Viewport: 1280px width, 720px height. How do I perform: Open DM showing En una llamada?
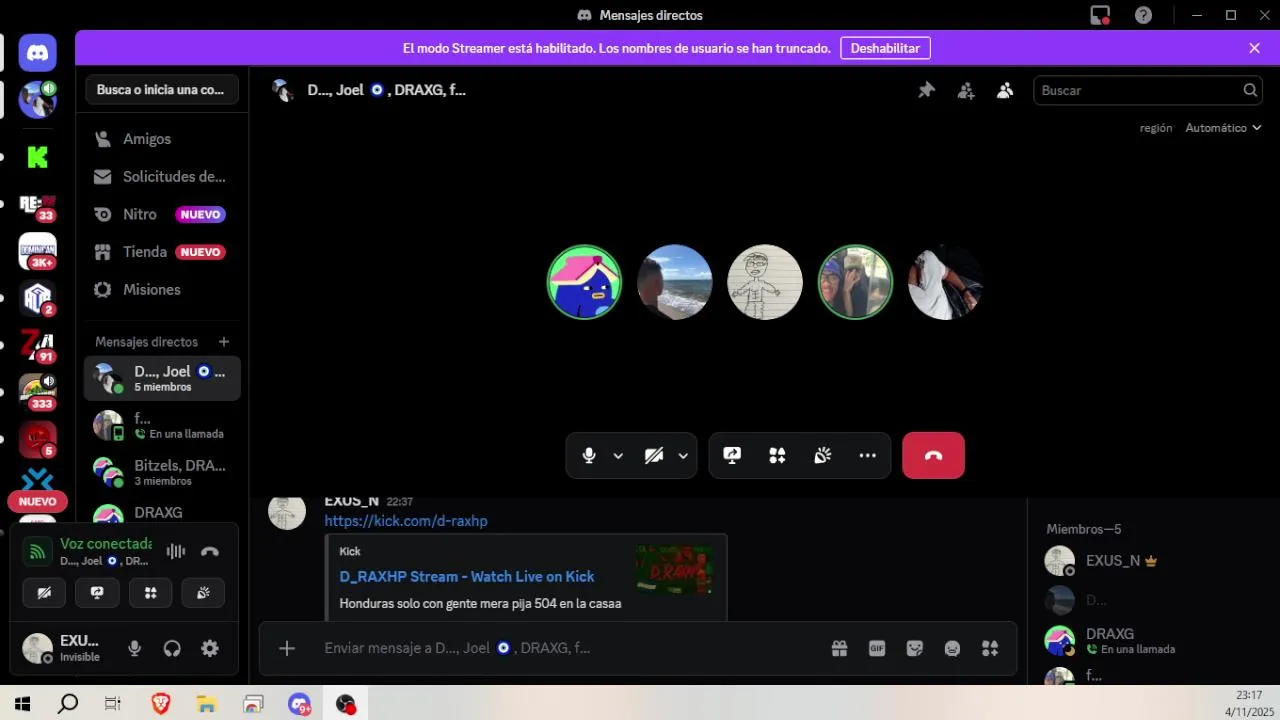(162, 425)
